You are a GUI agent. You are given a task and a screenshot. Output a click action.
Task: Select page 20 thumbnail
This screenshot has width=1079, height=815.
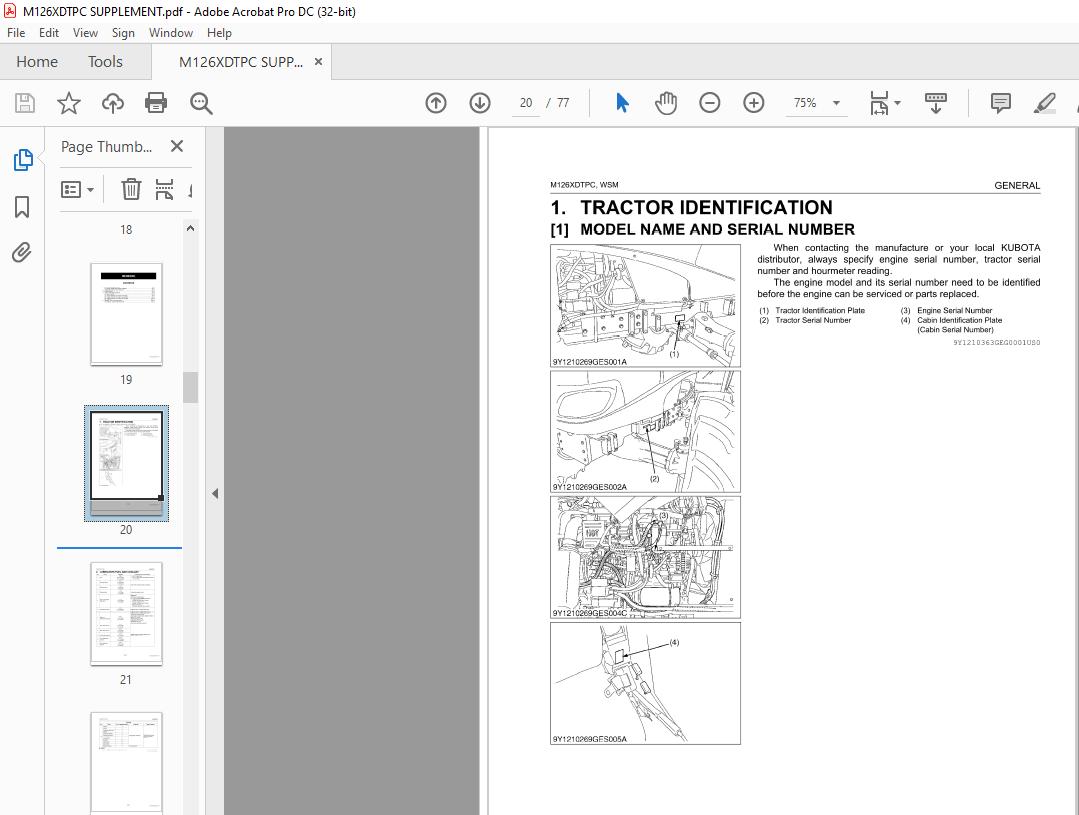[127, 463]
